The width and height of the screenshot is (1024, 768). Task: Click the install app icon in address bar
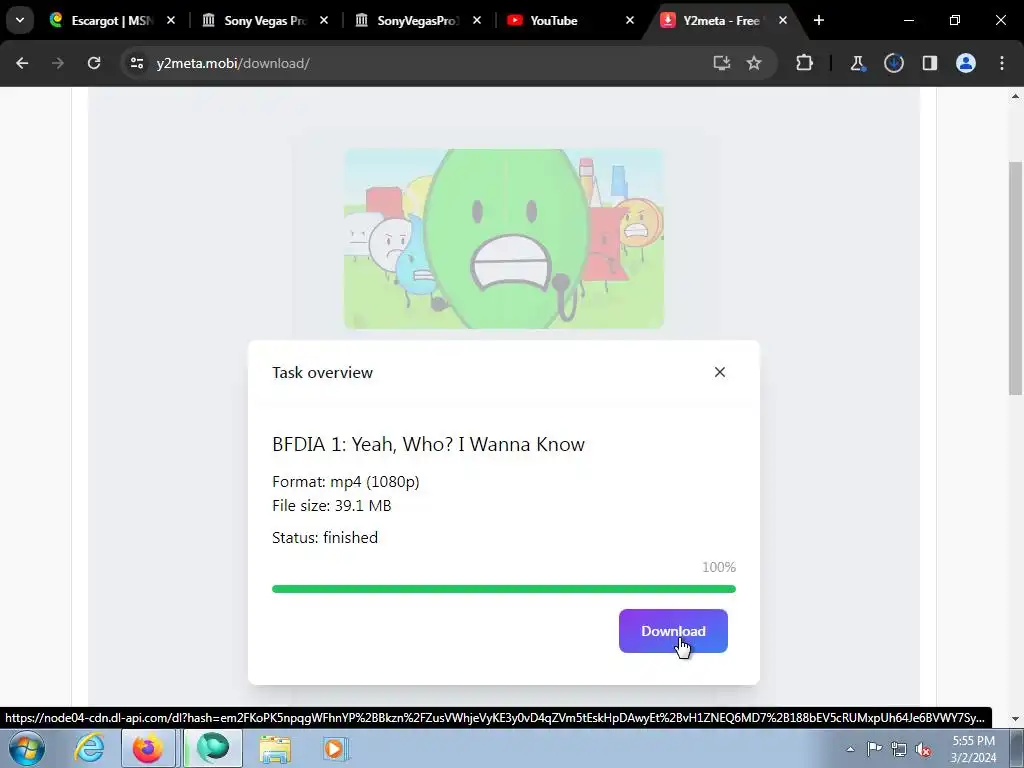point(722,63)
